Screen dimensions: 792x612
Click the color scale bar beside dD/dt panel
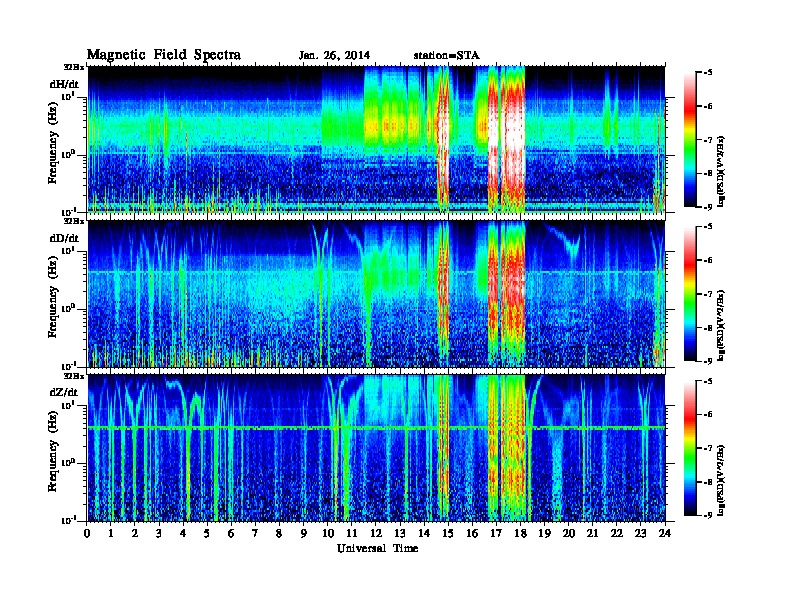tap(690, 294)
